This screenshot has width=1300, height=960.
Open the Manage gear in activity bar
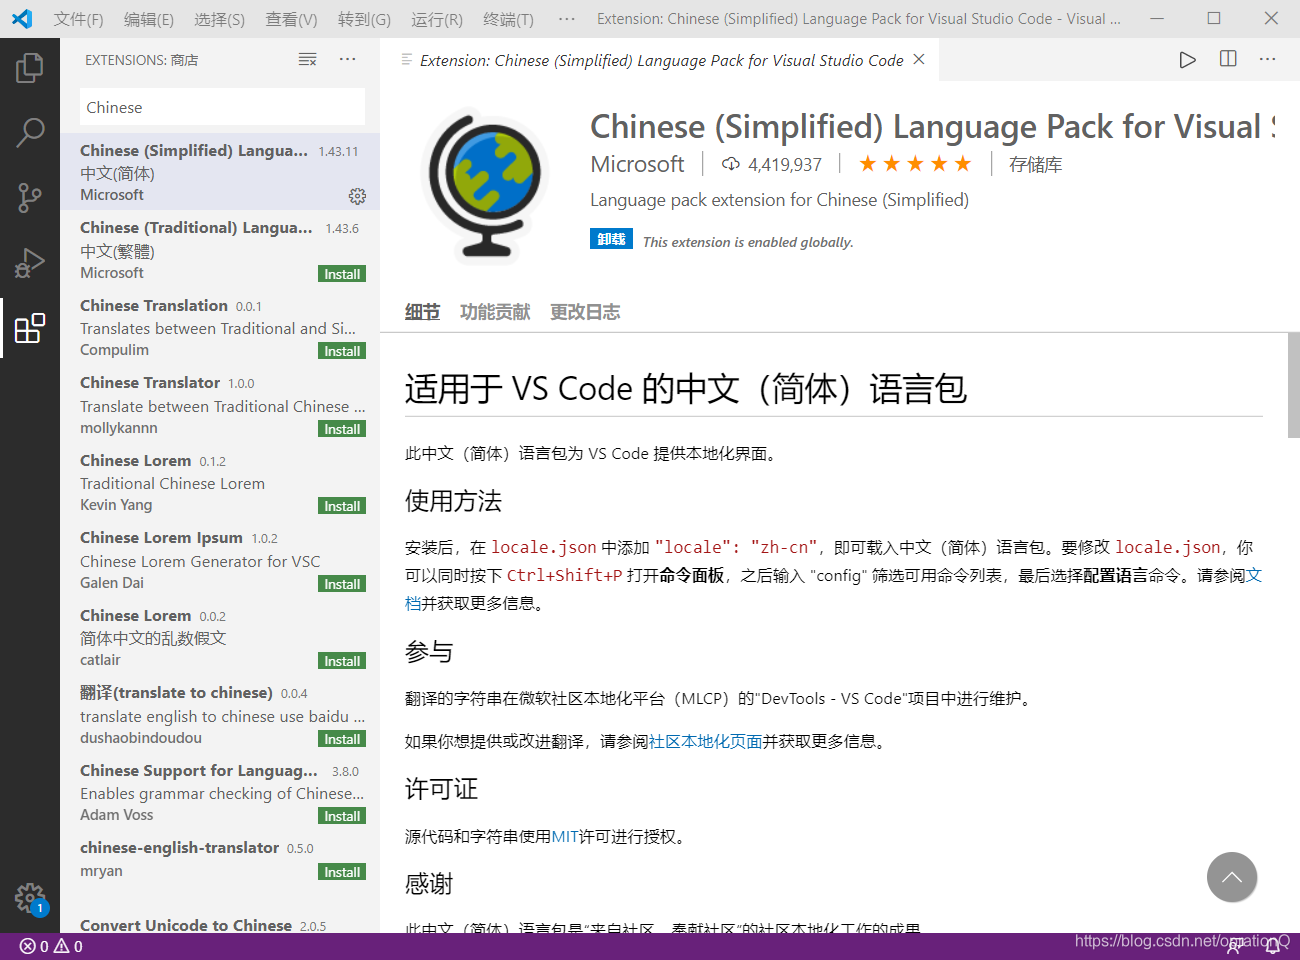30,897
